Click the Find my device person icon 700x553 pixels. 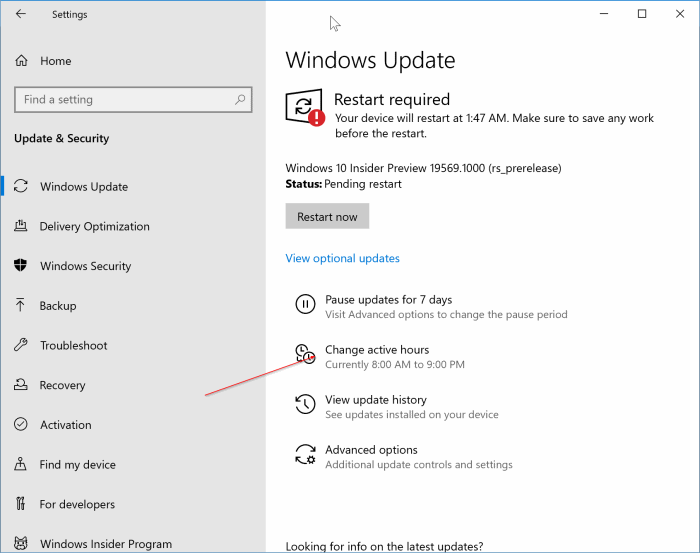(x=21, y=464)
